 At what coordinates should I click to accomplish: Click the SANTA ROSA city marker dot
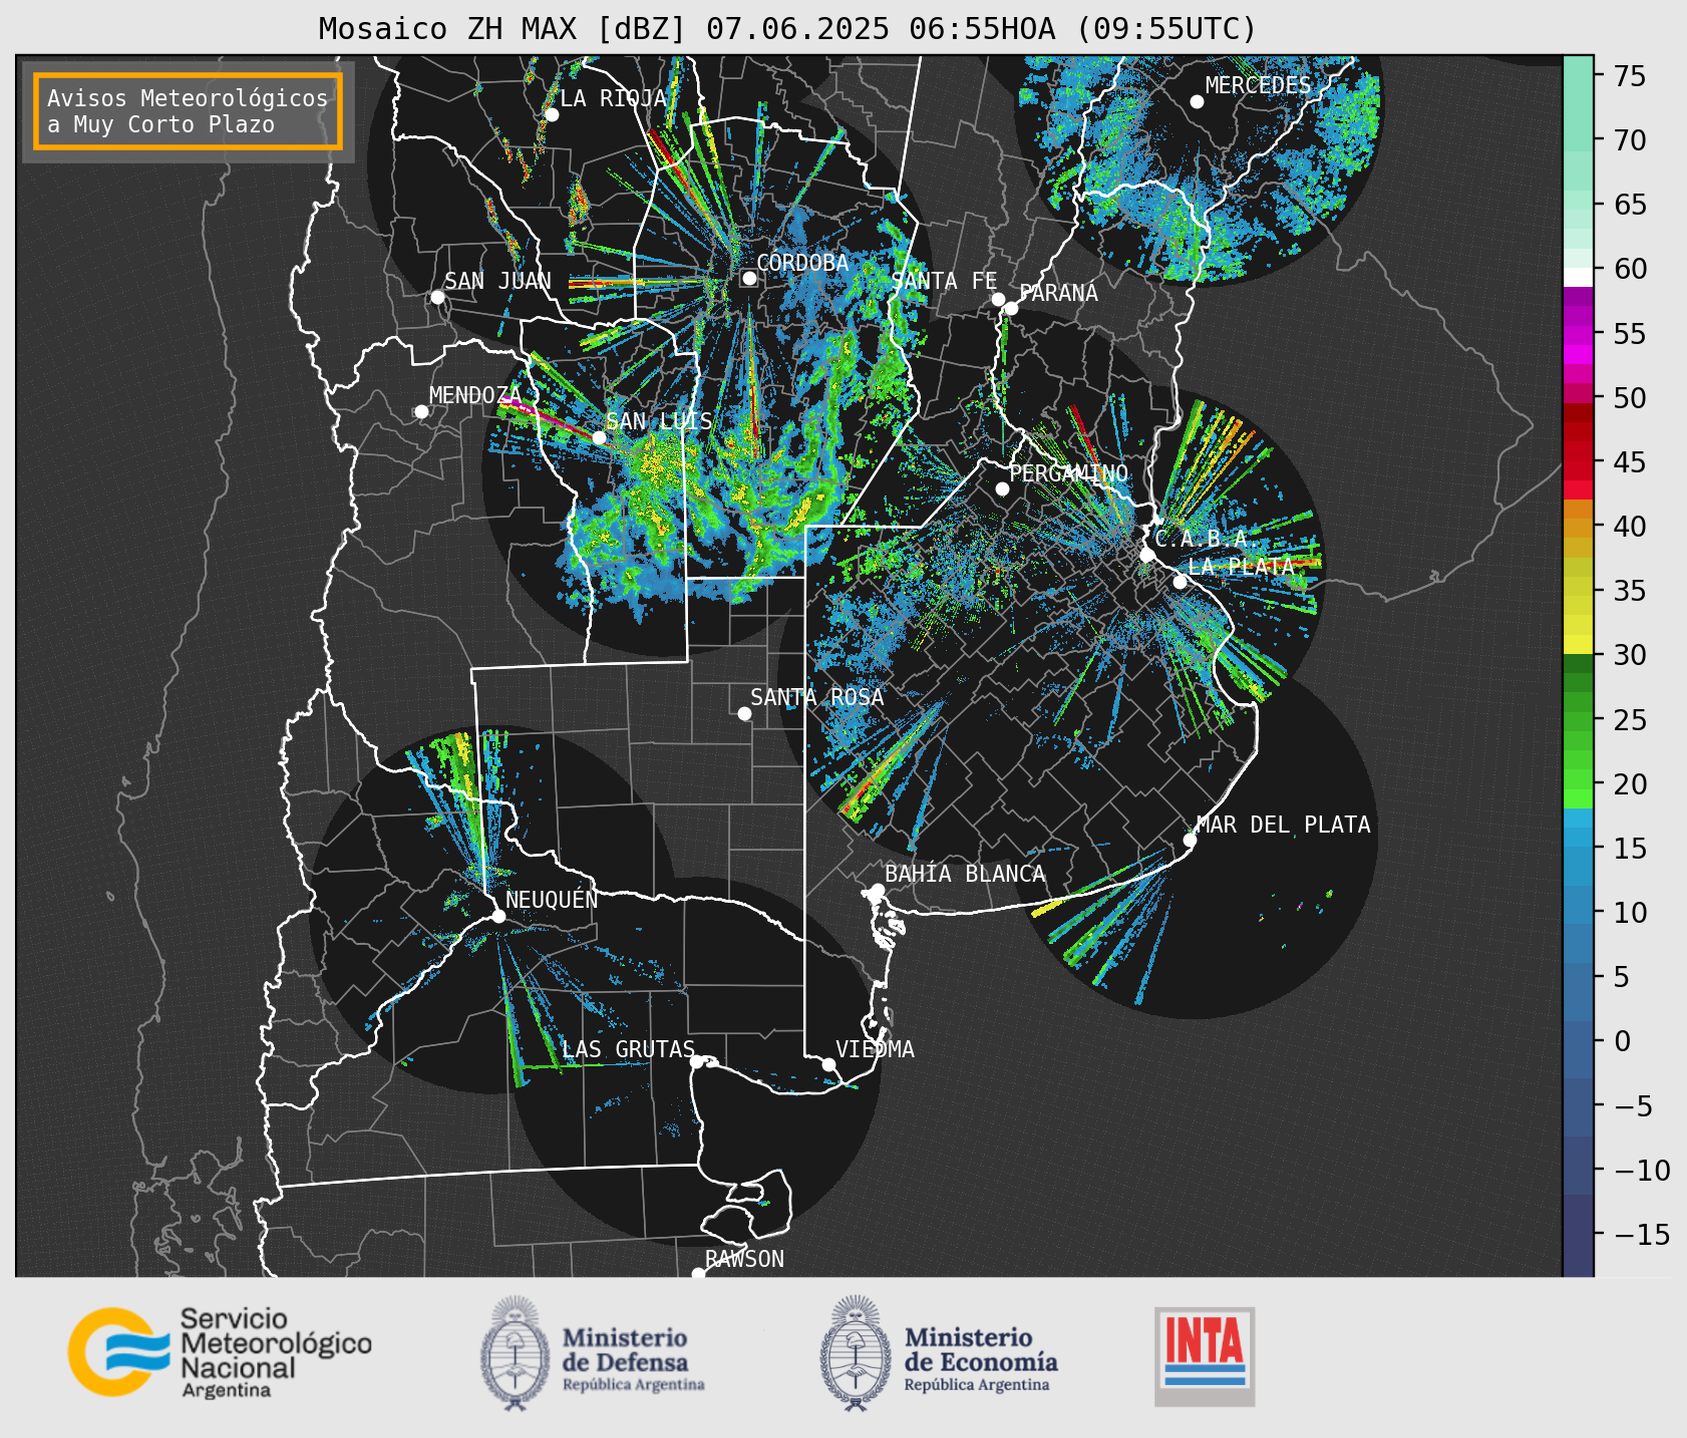(744, 713)
